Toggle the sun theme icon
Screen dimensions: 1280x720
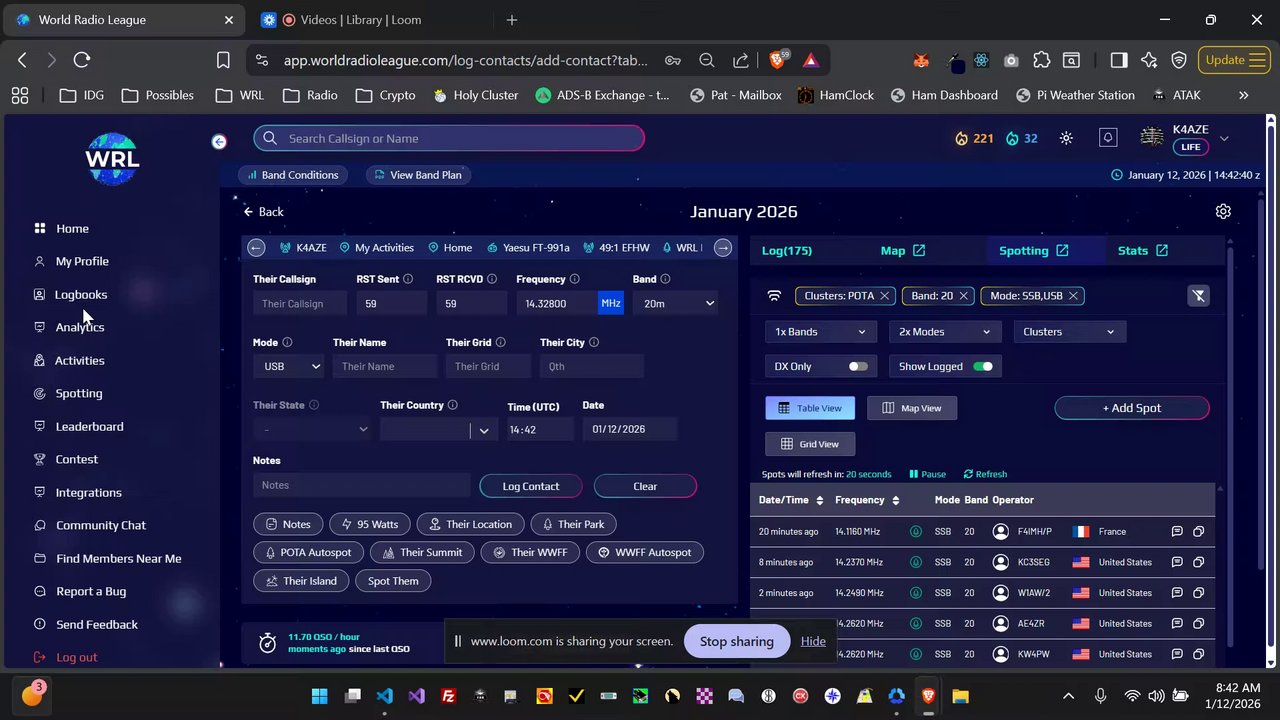pyautogui.click(x=1066, y=138)
